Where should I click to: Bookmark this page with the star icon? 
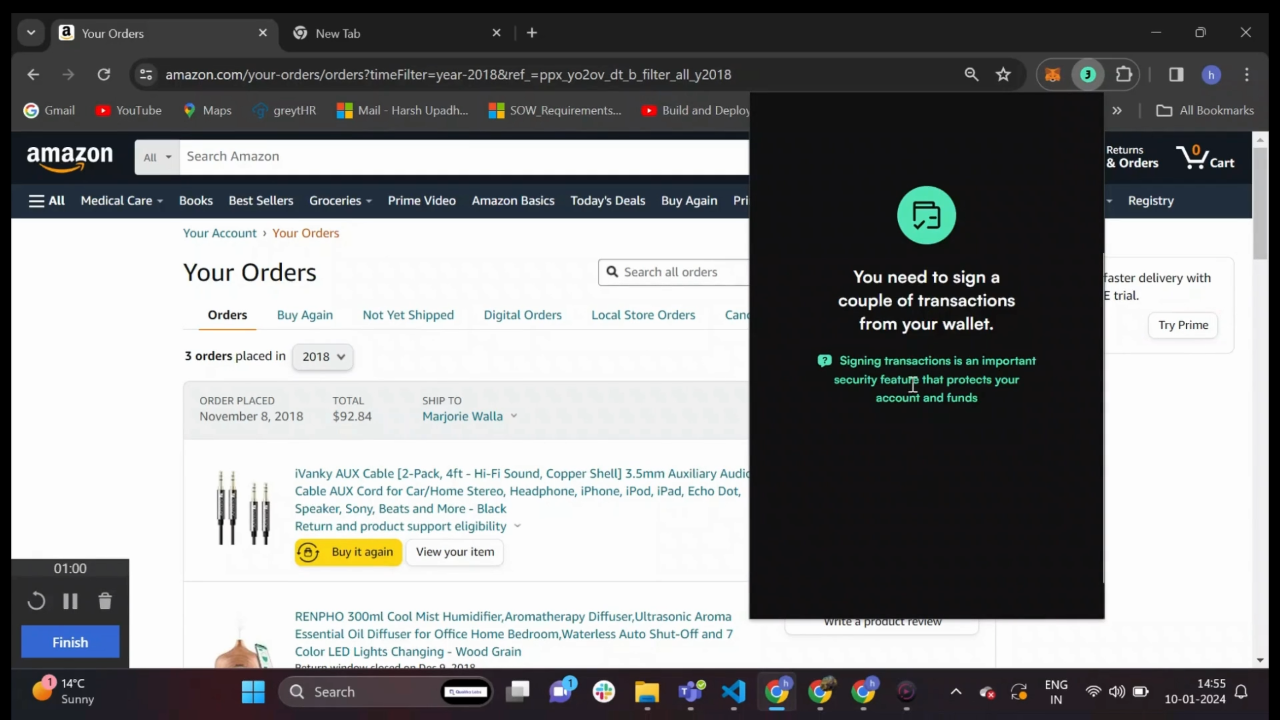(1003, 75)
